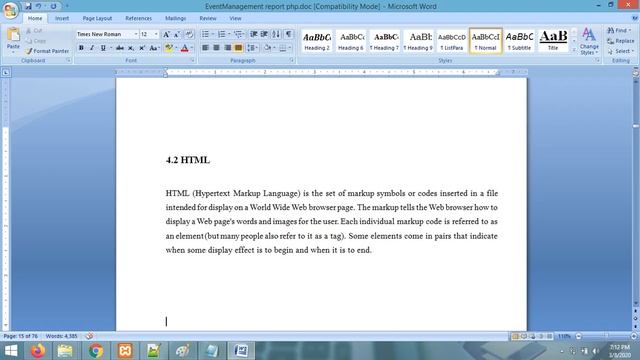Apply the Title style
The width and height of the screenshot is (640, 360).
pyautogui.click(x=553, y=41)
